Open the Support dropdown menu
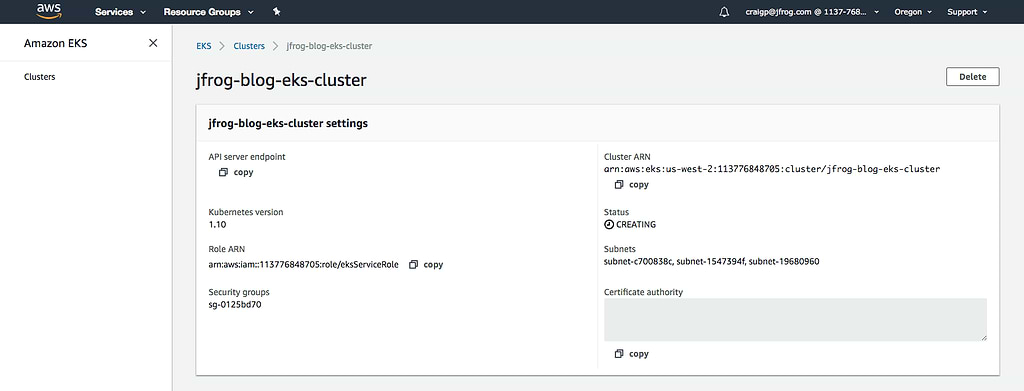Image resolution: width=1024 pixels, height=391 pixels. click(967, 12)
